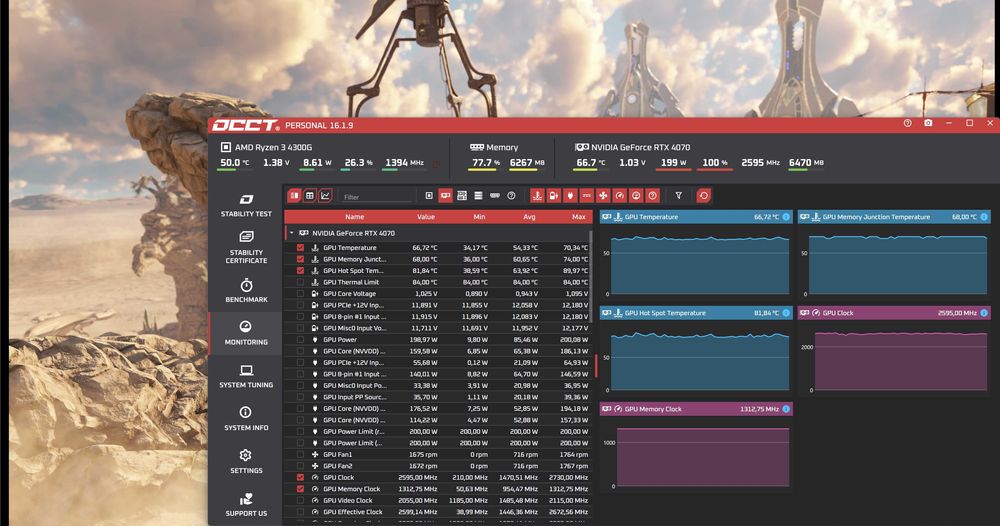This screenshot has height=526, width=1000.
Task: Open the System Info section
Action: pos(246,418)
